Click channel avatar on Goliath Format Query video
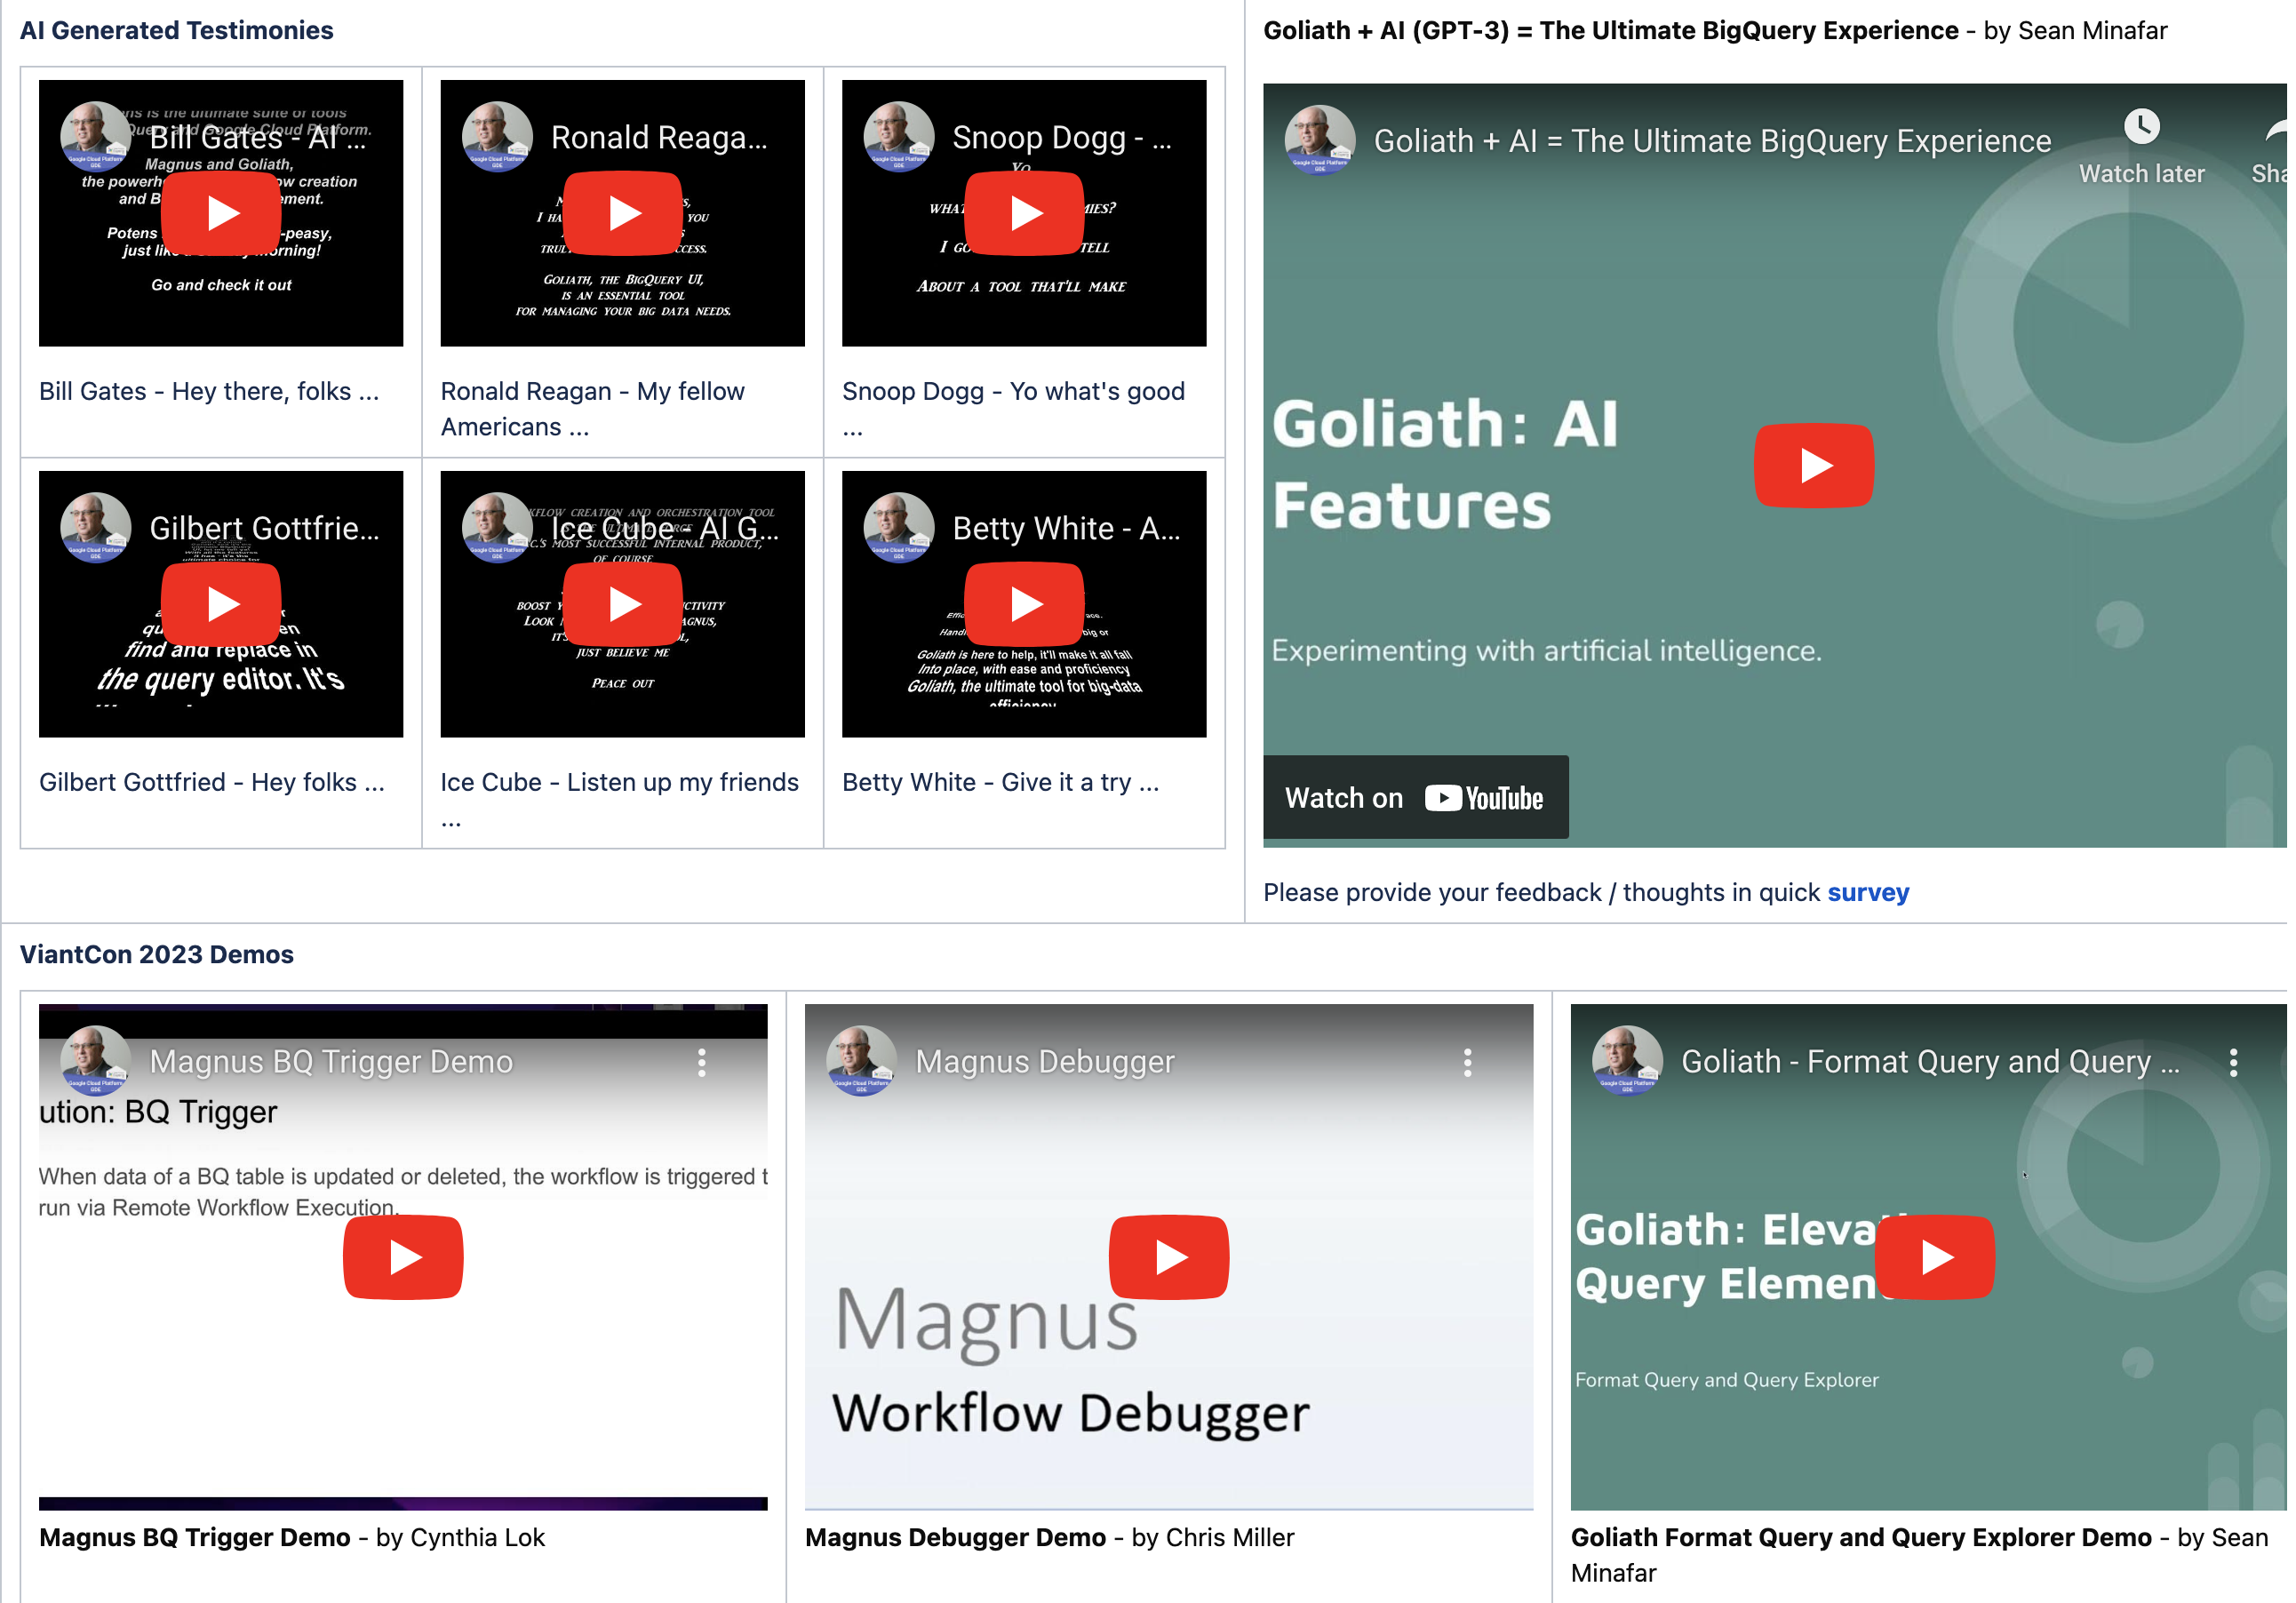The width and height of the screenshot is (2296, 1603). (1628, 1061)
